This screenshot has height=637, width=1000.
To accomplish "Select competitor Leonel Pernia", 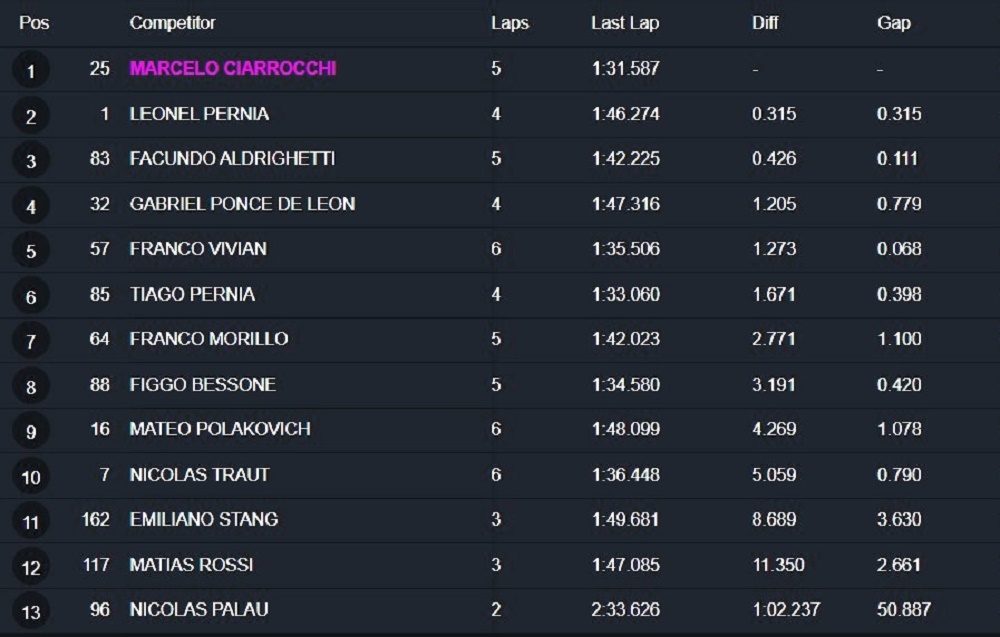I will click(x=199, y=113).
